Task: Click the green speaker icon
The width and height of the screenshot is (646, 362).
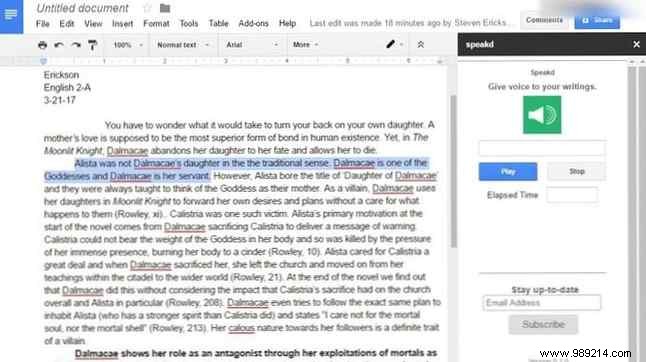Action: coord(542,114)
